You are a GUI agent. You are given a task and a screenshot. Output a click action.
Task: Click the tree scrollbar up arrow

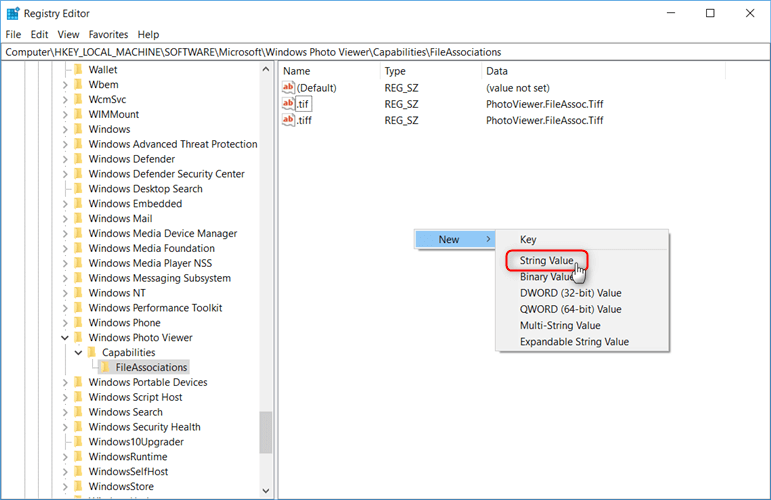266,69
